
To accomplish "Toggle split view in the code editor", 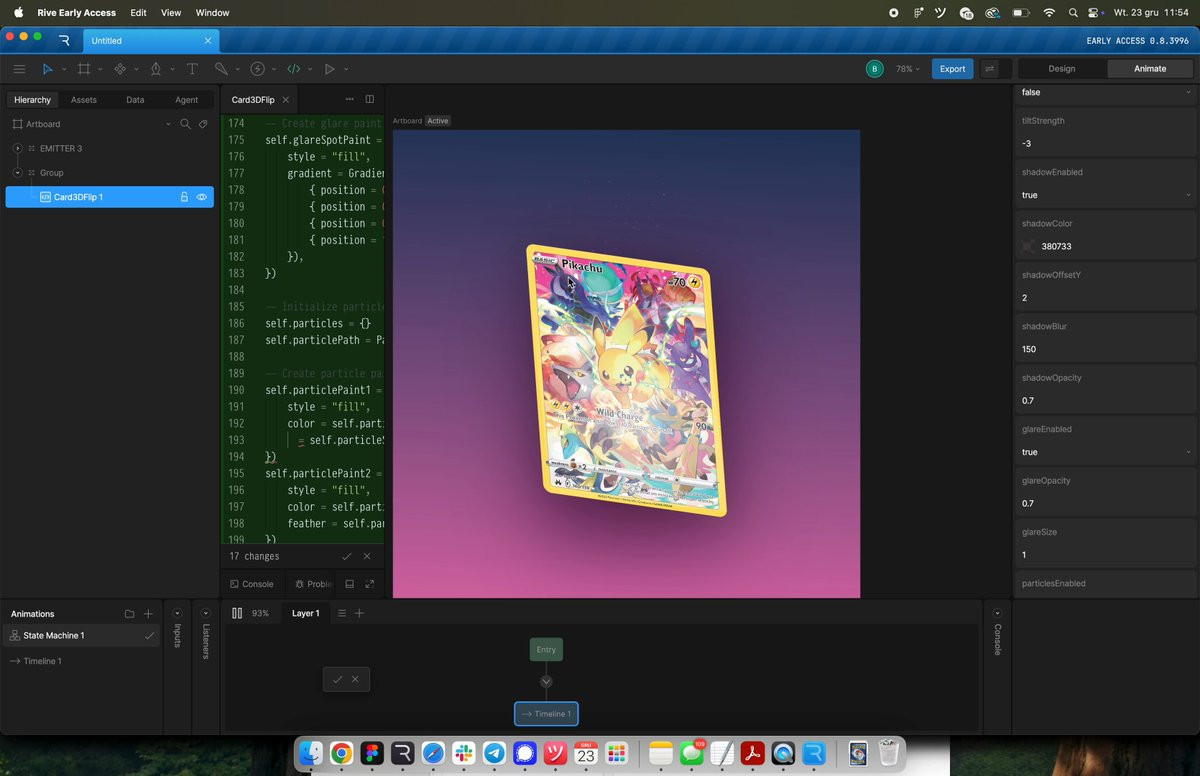I will [x=370, y=100].
